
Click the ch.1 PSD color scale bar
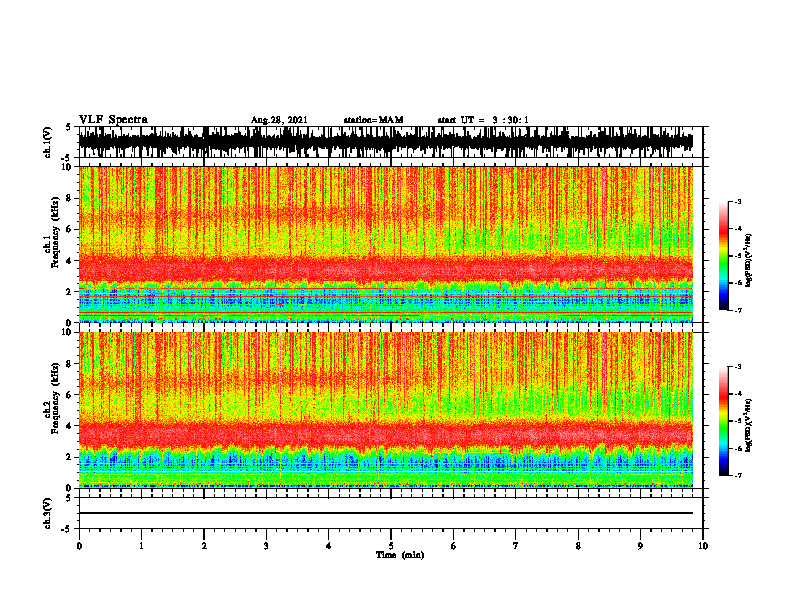click(x=723, y=256)
